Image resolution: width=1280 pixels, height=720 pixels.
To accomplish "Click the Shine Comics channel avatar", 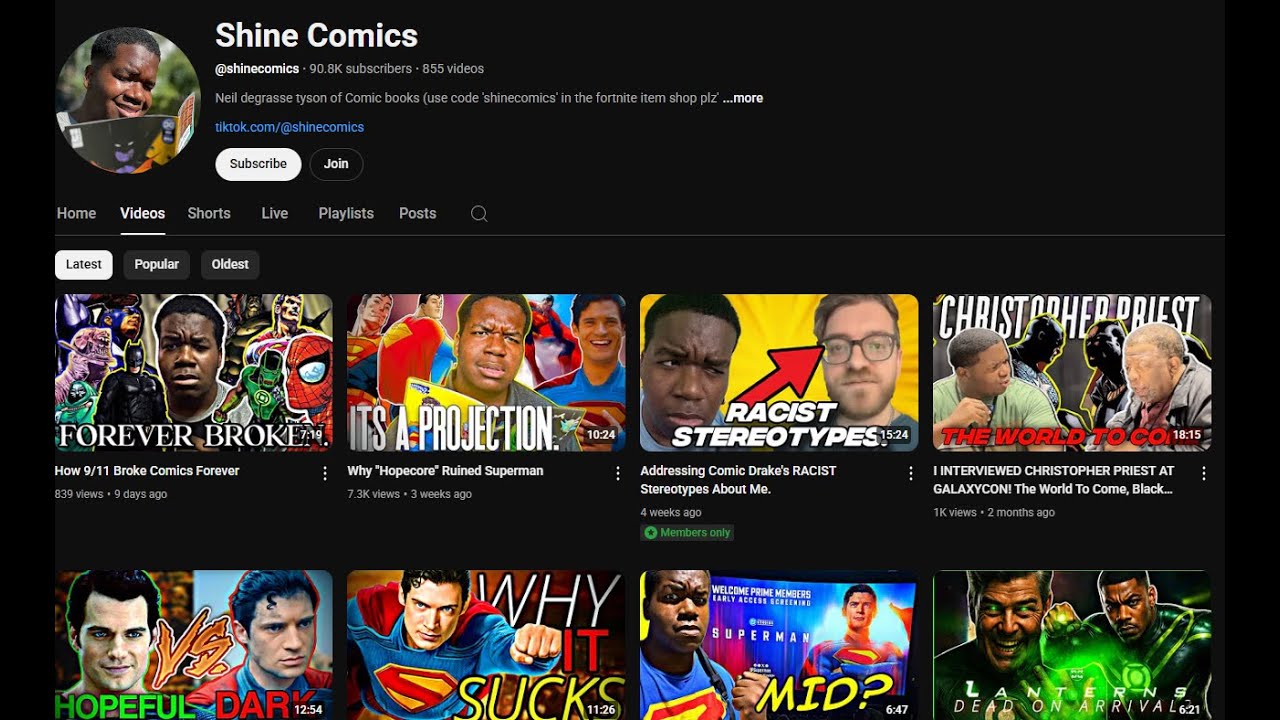I will tap(128, 100).
